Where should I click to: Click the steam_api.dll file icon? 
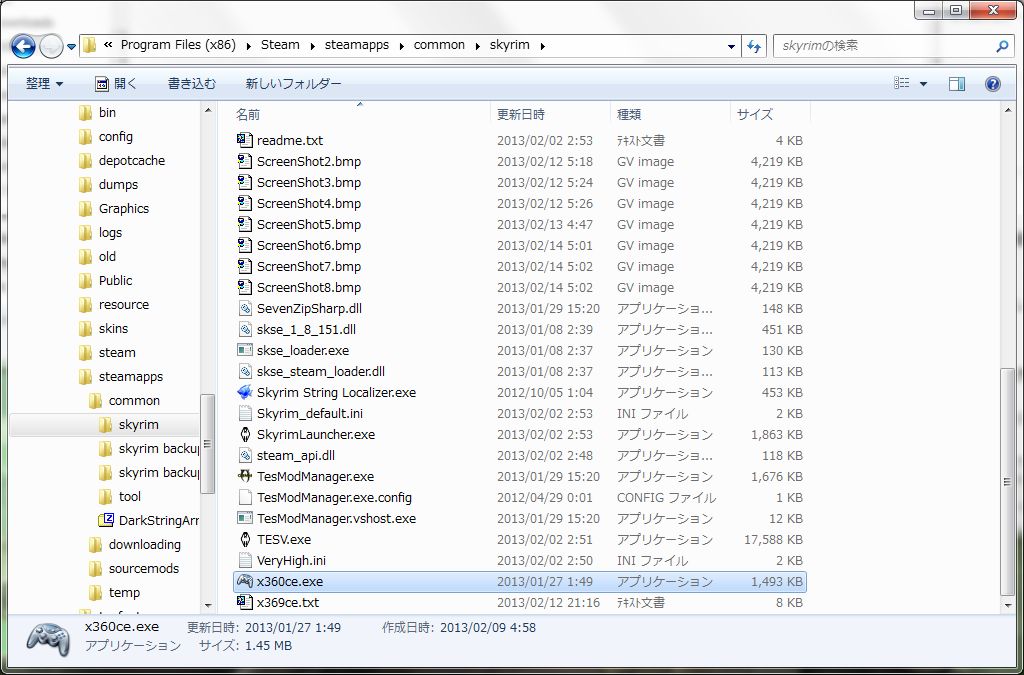coord(244,455)
